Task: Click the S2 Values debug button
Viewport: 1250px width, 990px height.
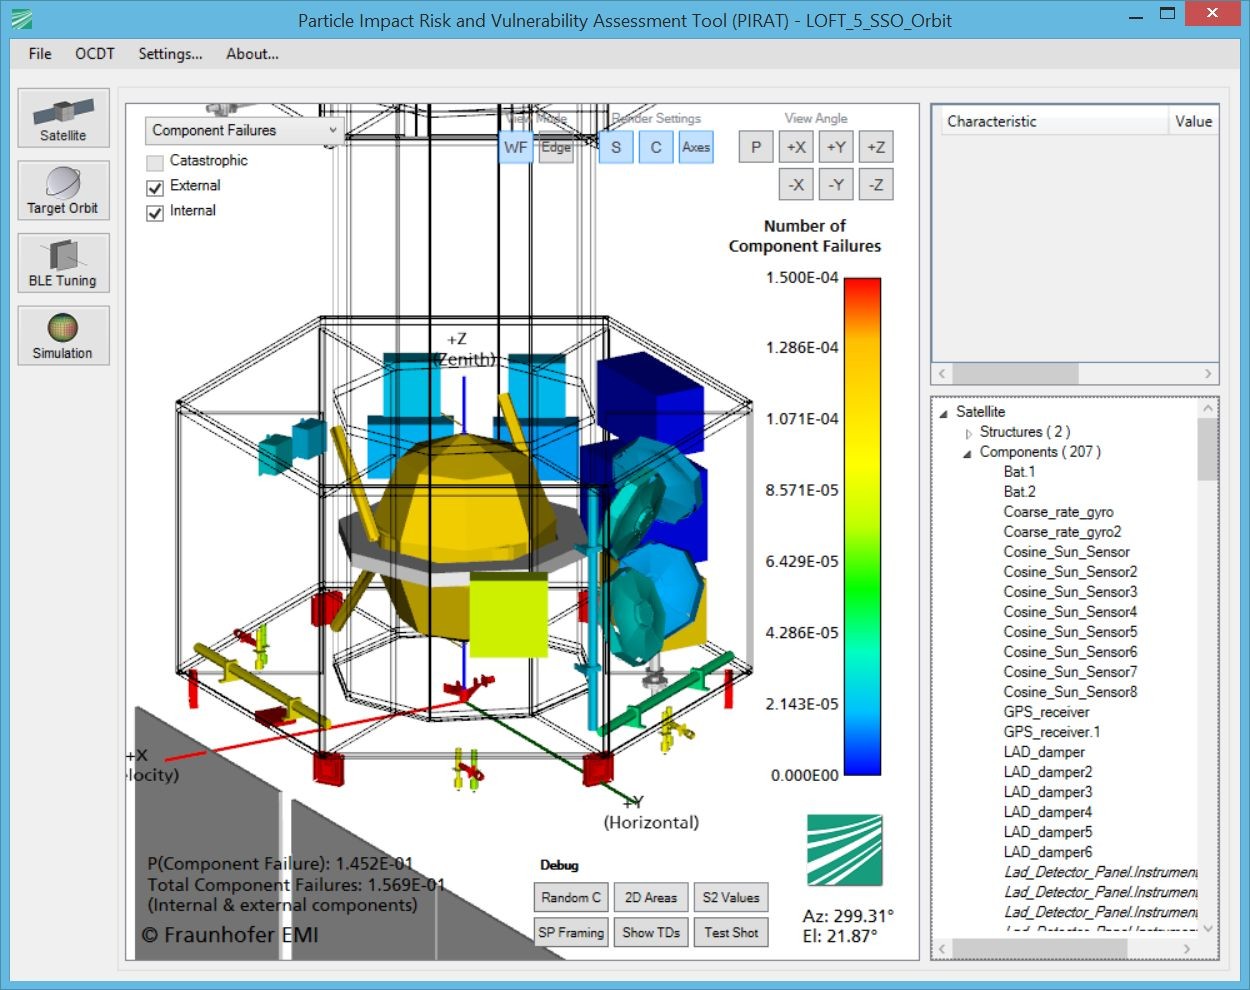Action: [731, 898]
